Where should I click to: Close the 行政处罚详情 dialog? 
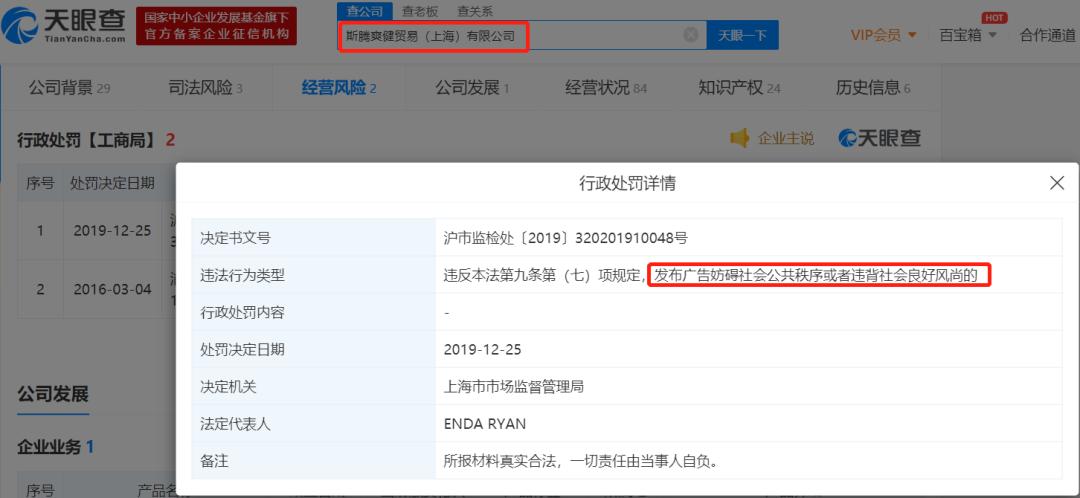coord(1057,183)
